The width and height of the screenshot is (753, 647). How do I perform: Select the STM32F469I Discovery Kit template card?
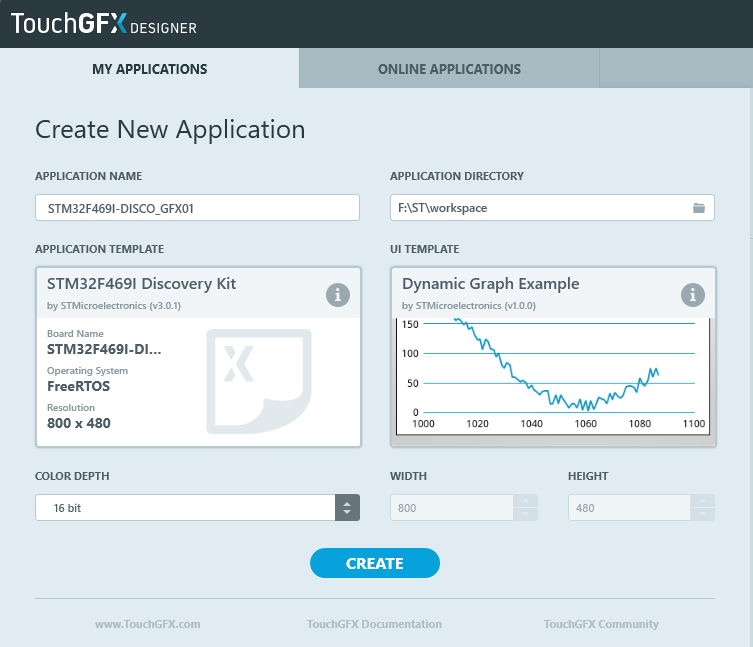tap(198, 357)
